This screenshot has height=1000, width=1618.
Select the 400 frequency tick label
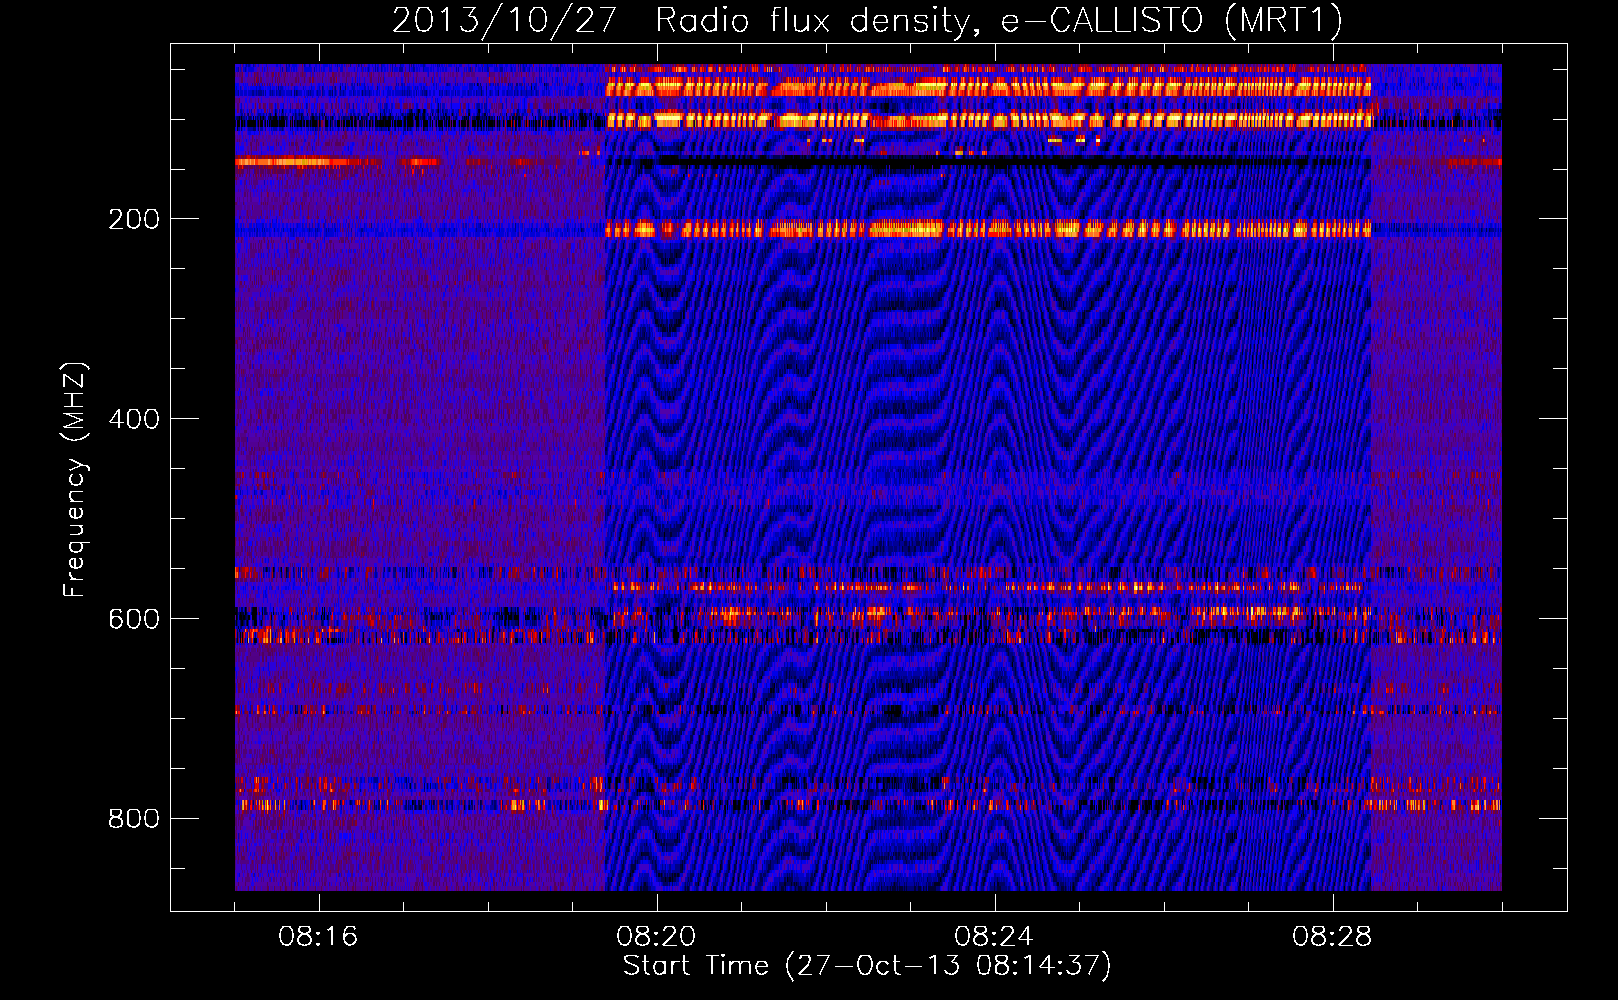coord(134,419)
